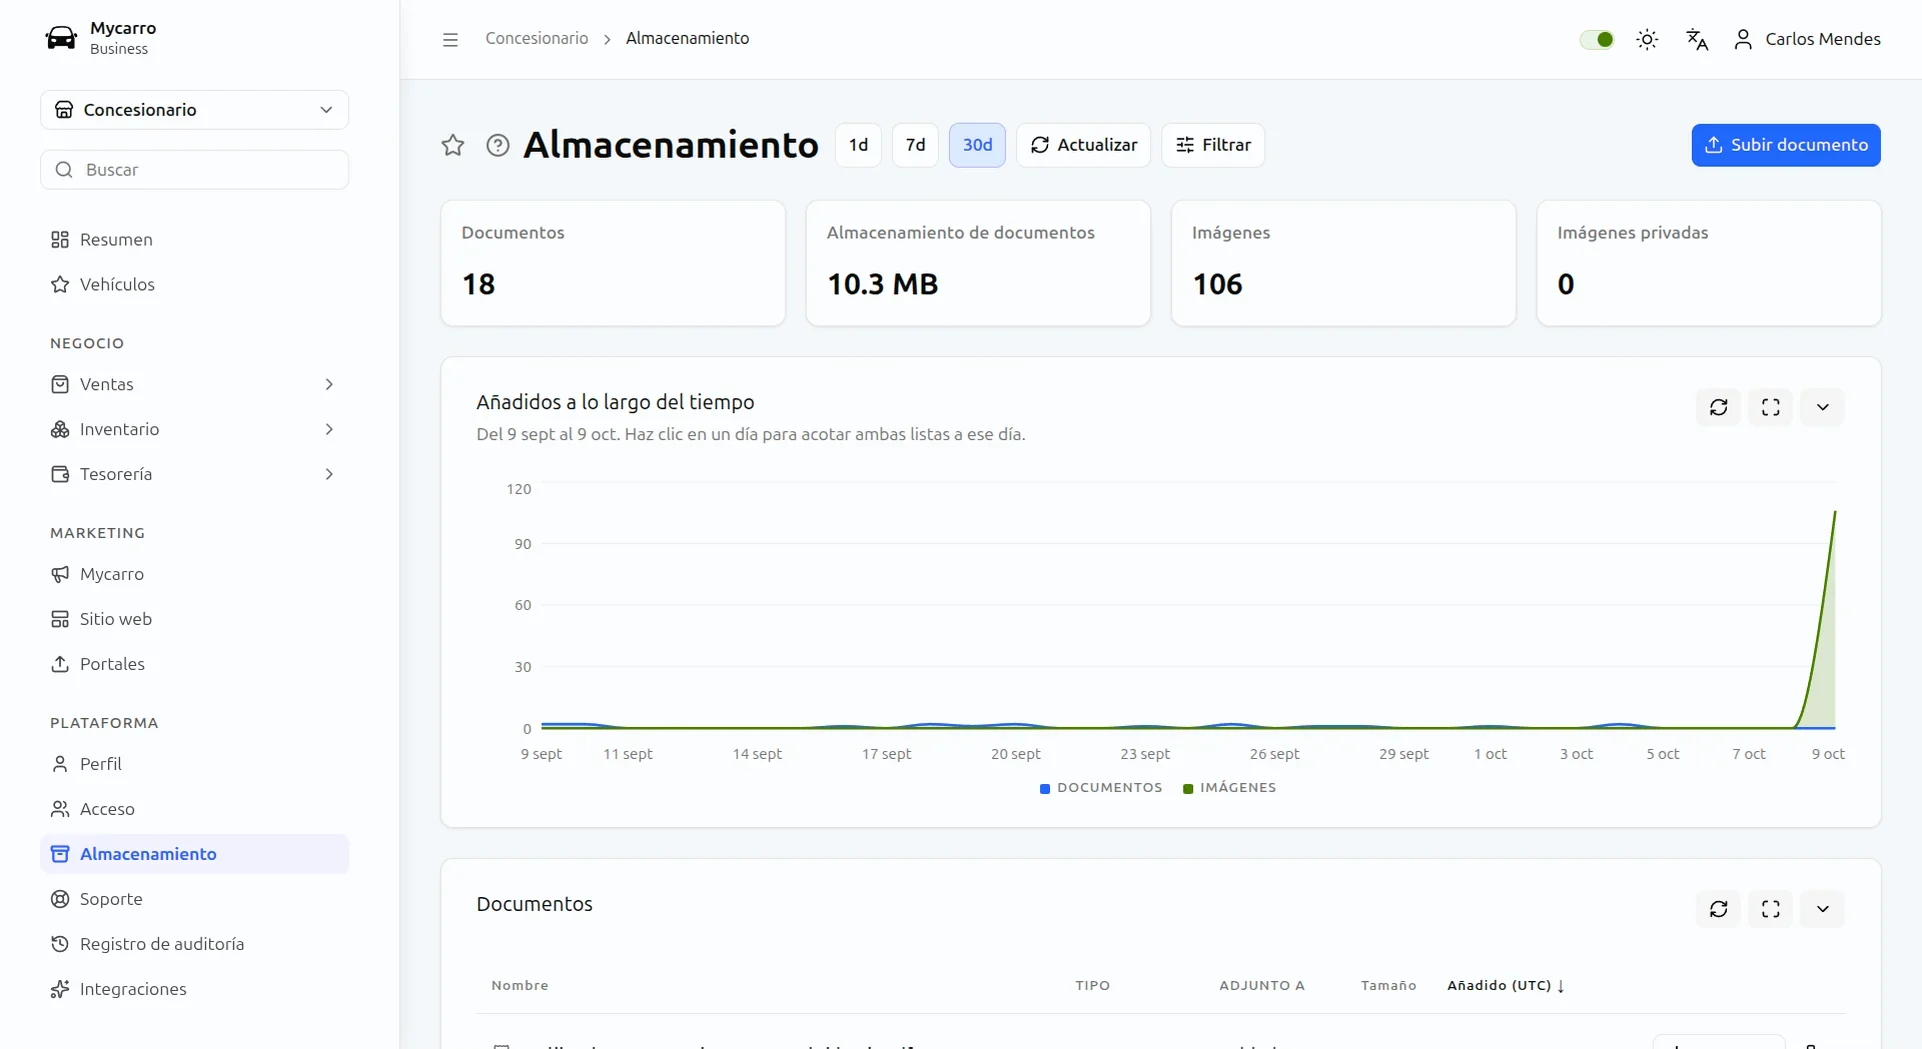Go to Resumen in sidebar
This screenshot has width=1922, height=1049.
coord(195,240)
